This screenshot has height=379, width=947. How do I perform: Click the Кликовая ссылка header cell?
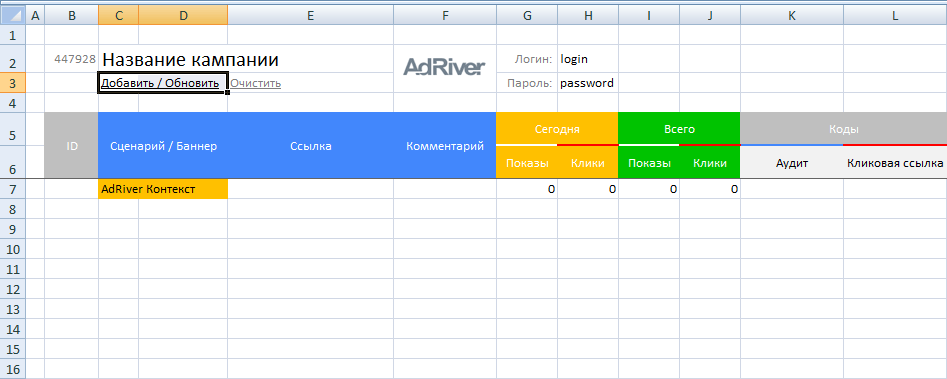895,163
